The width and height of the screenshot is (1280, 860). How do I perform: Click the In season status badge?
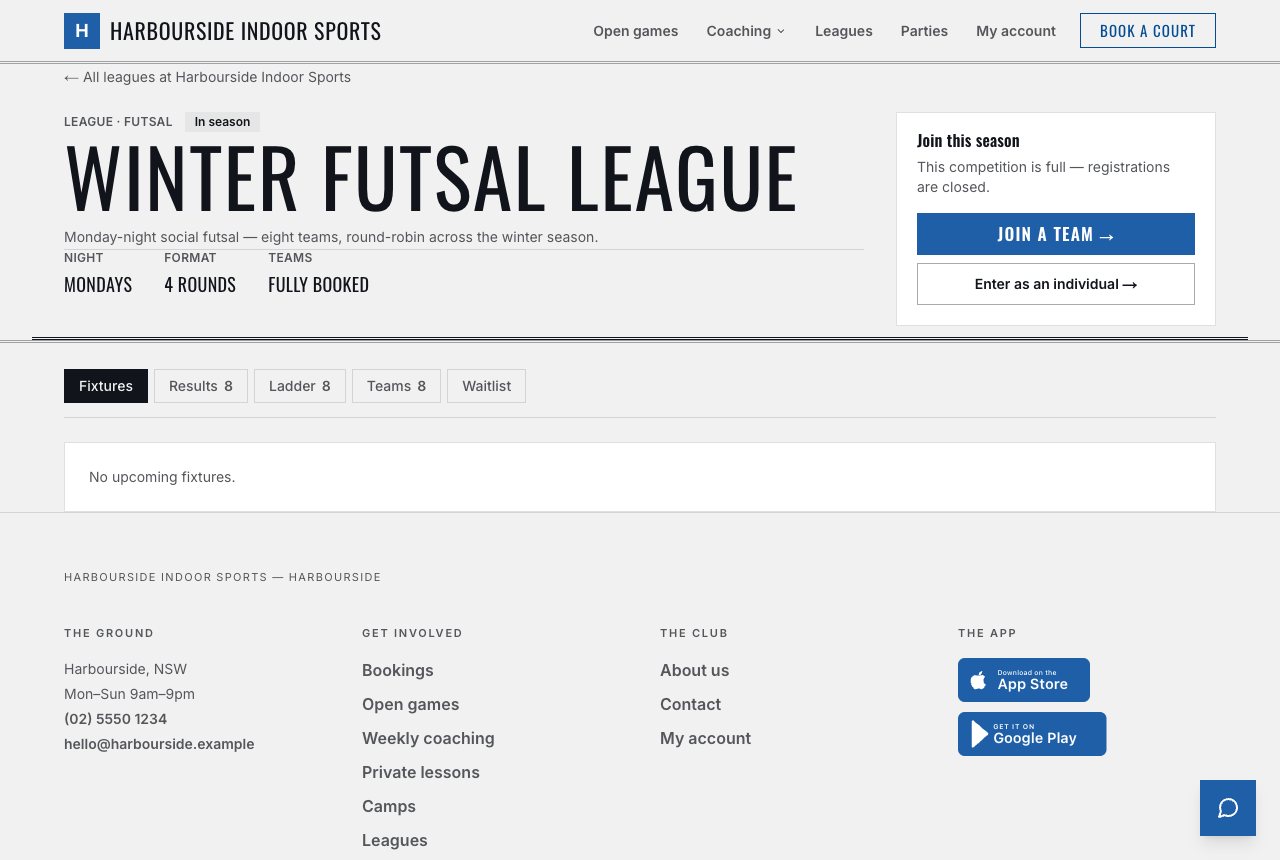[x=222, y=122]
